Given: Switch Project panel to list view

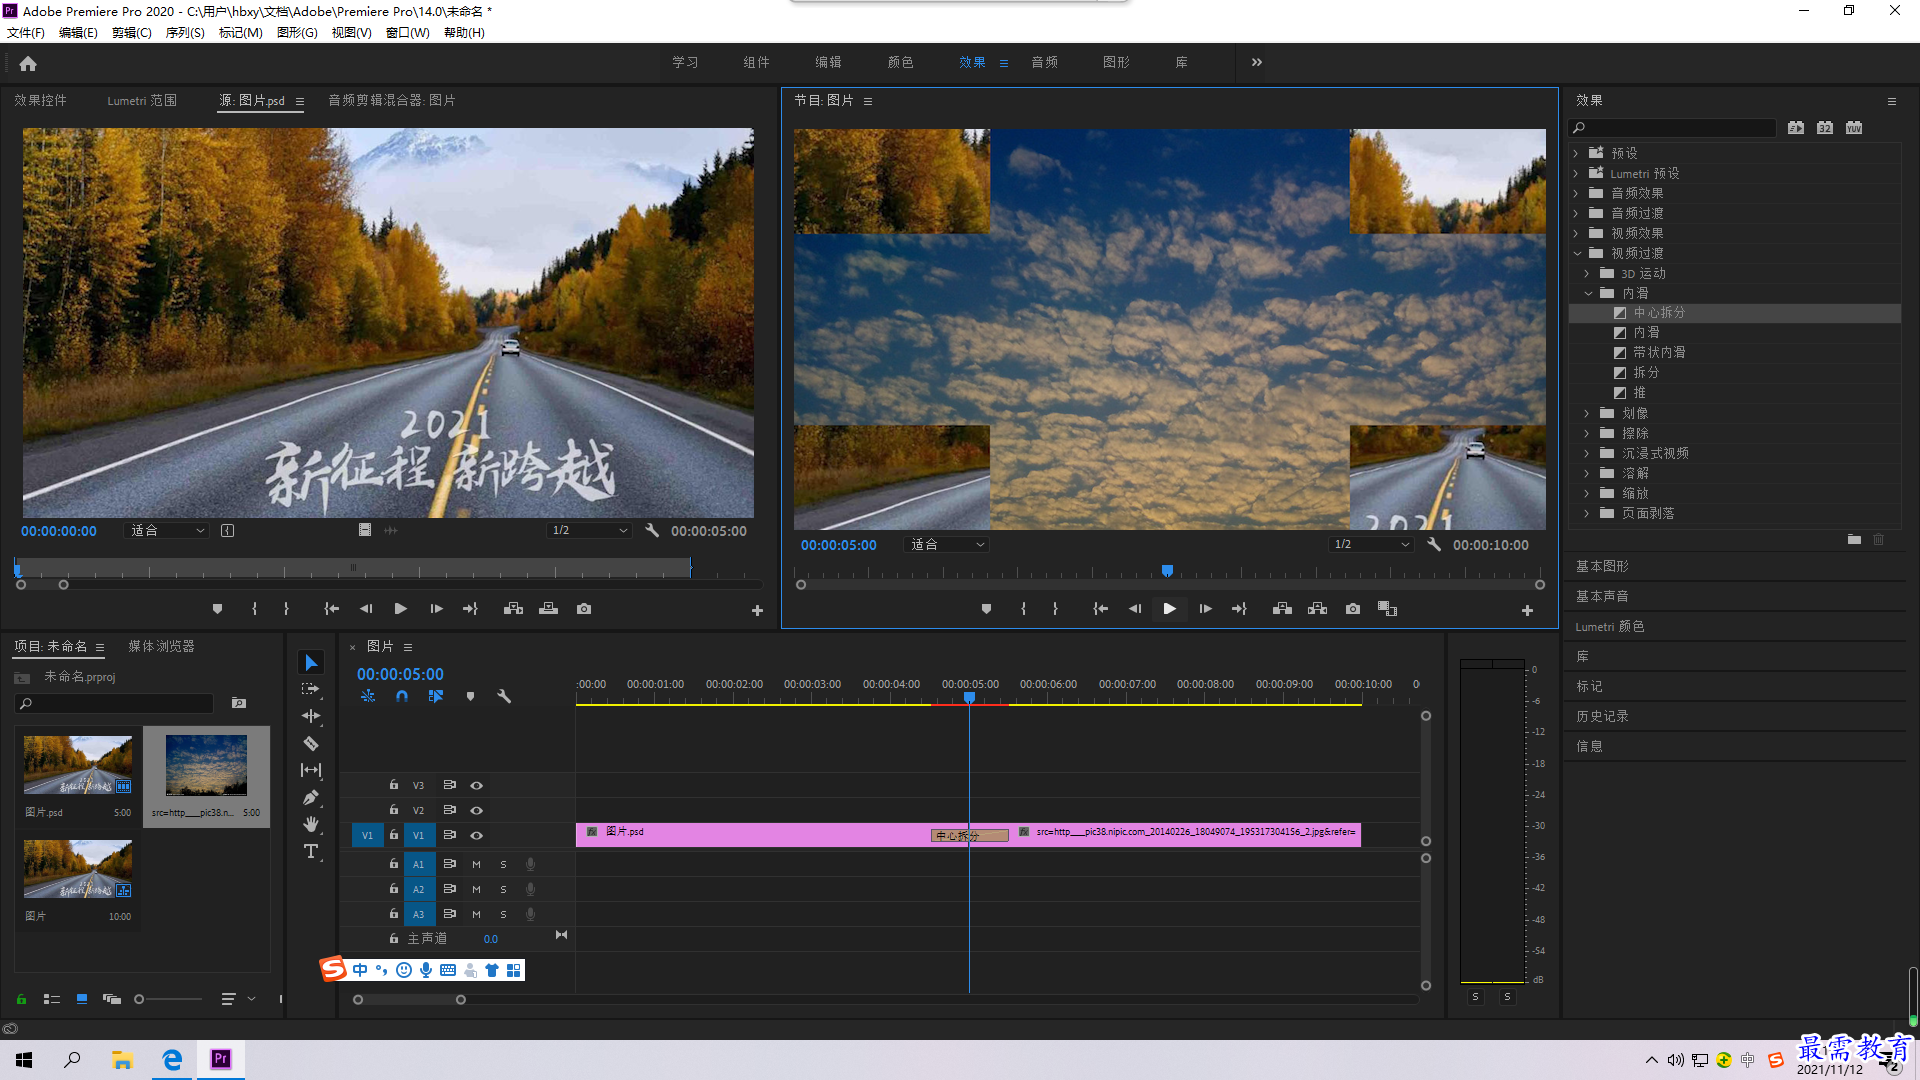Looking at the screenshot, I should point(51,998).
